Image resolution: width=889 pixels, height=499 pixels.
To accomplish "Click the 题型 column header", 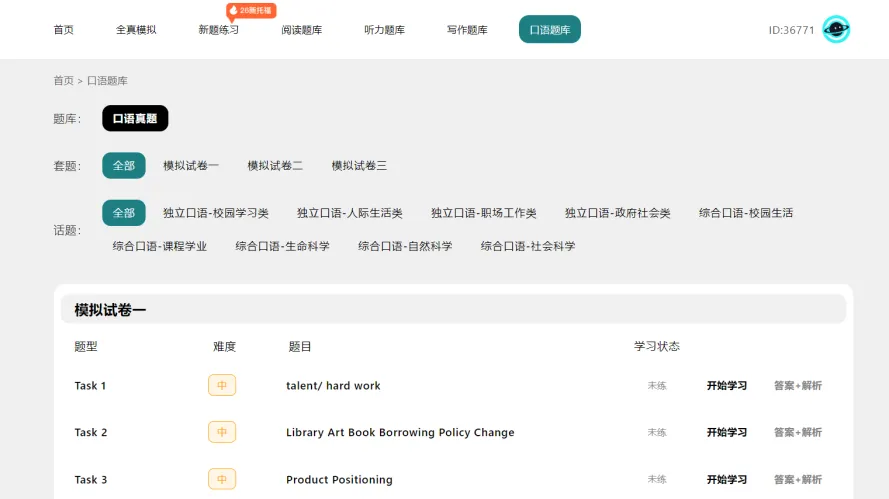I will coord(86,346).
